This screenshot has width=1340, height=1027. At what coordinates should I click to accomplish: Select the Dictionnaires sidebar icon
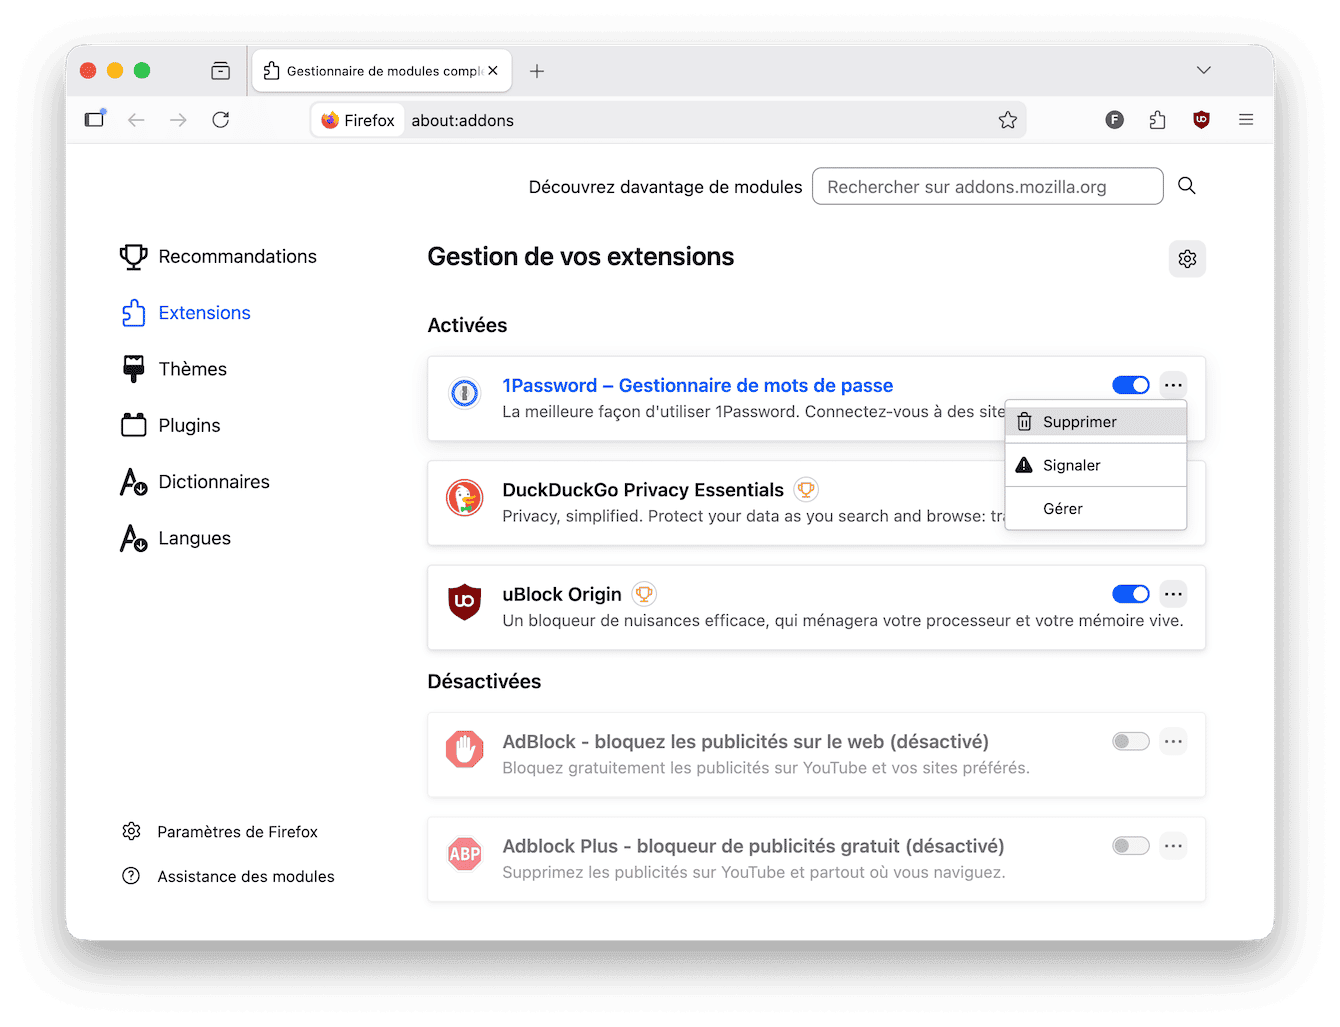133,481
